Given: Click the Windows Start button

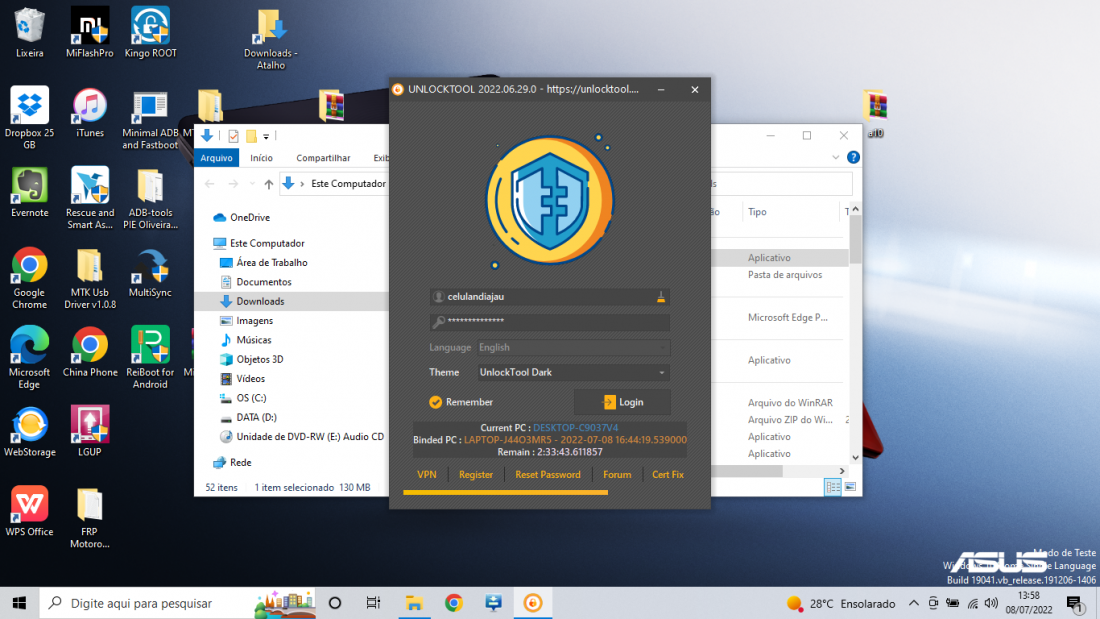Looking at the screenshot, I should (x=20, y=603).
